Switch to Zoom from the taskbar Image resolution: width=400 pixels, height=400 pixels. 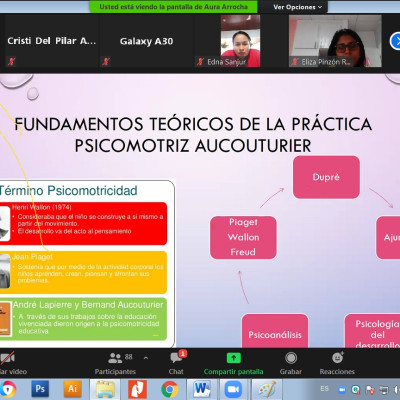pyautogui.click(x=233, y=389)
